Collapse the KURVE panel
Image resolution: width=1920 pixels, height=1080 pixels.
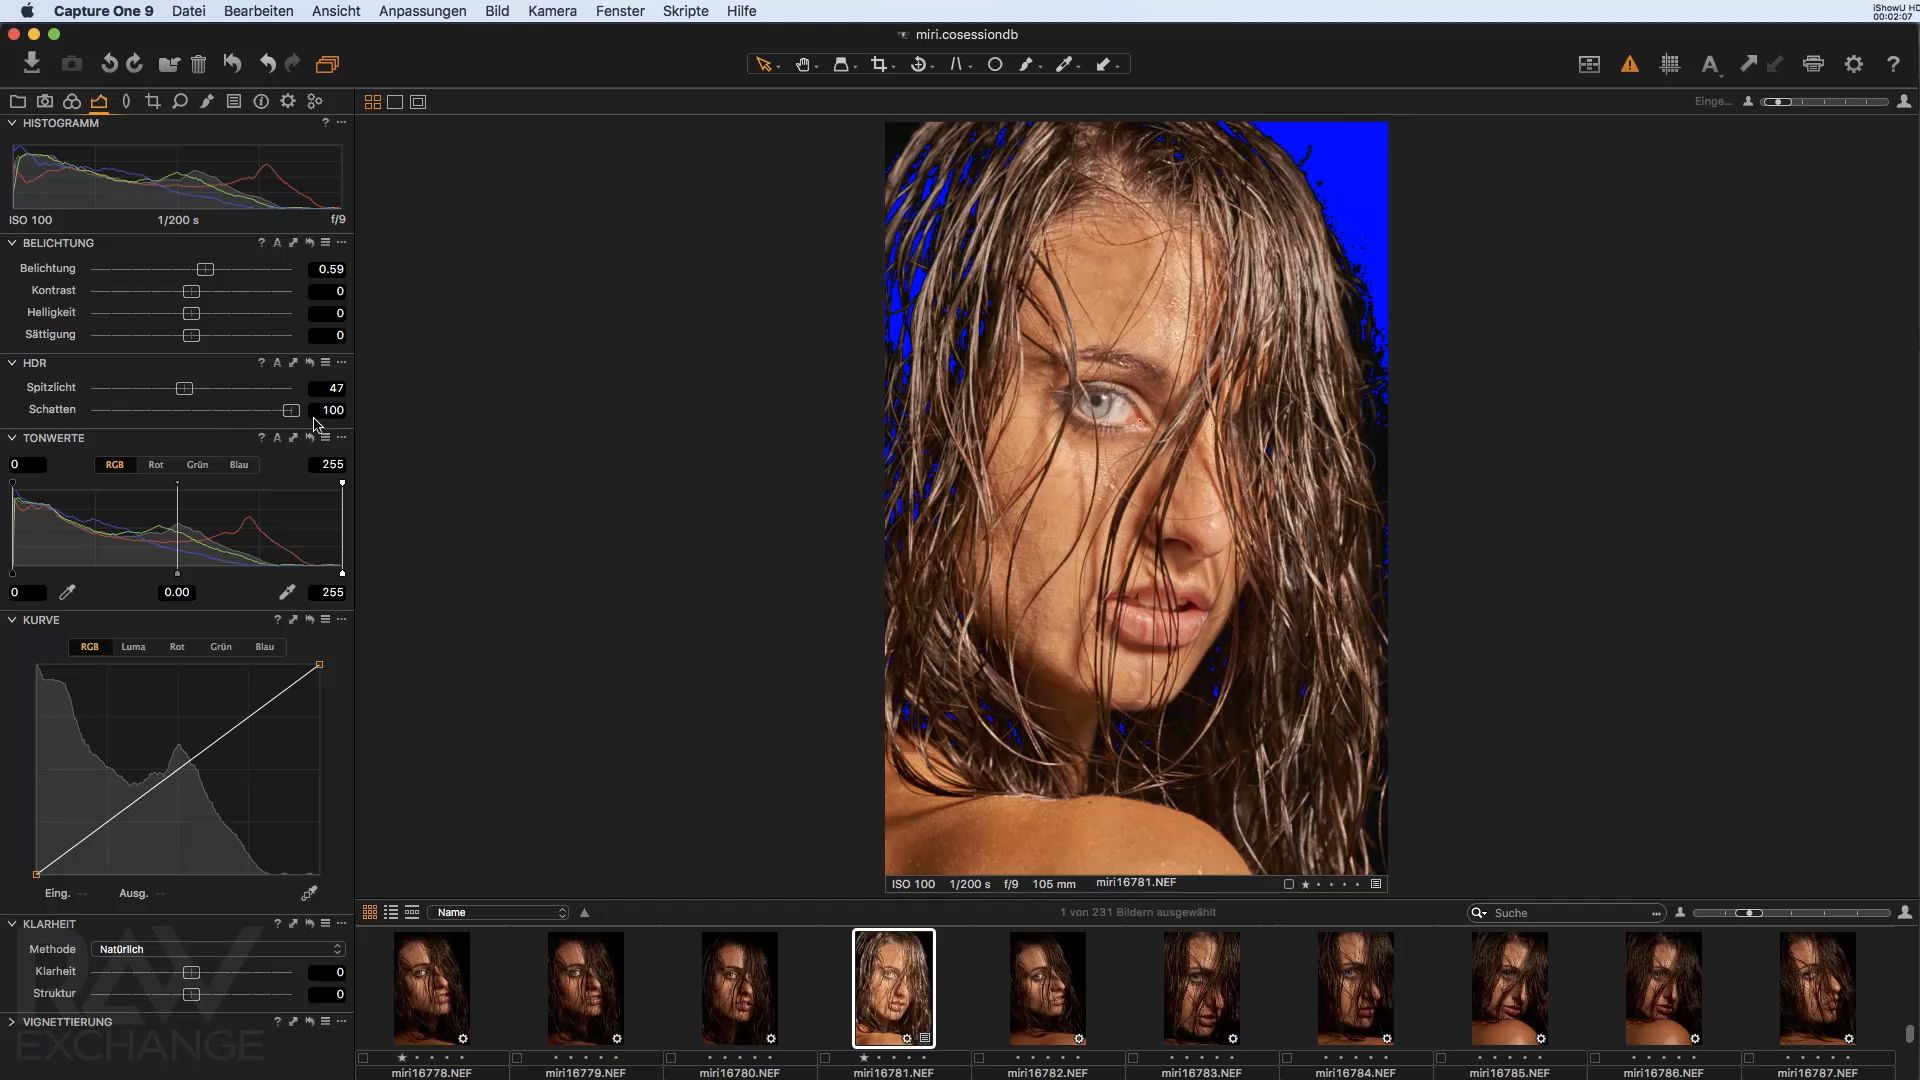12,620
